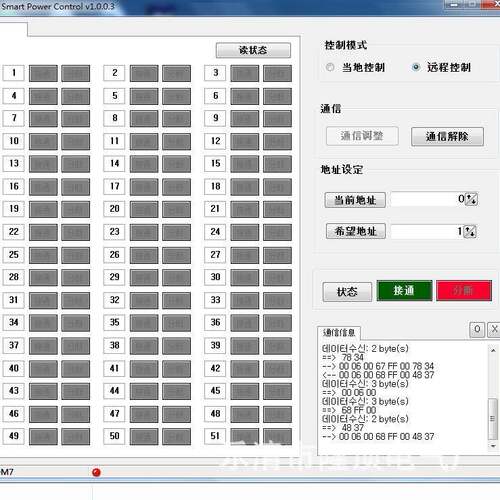Click the right gray button beside channel 12
The image size is (500, 500).
click(277, 141)
